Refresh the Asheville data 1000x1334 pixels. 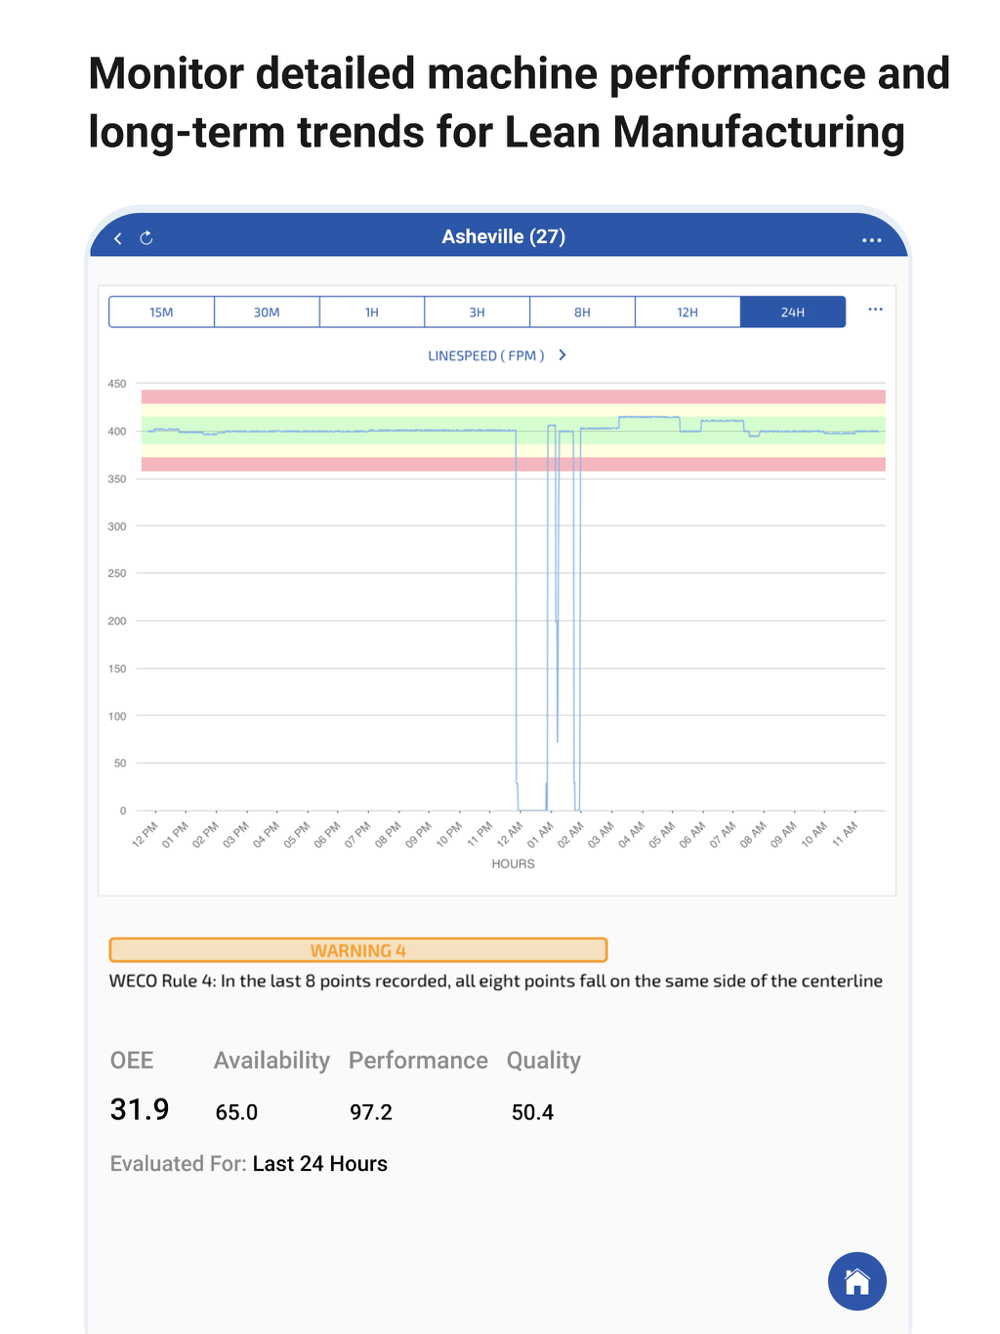(x=146, y=238)
